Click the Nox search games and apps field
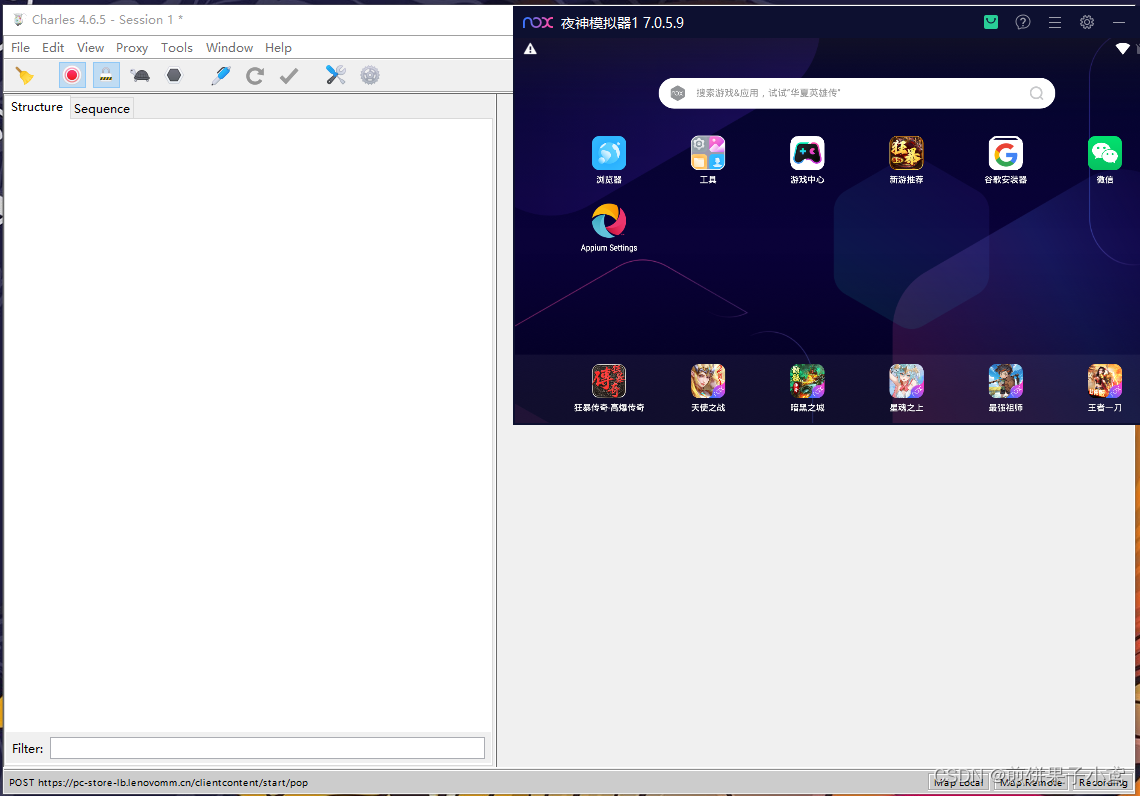 coord(856,93)
